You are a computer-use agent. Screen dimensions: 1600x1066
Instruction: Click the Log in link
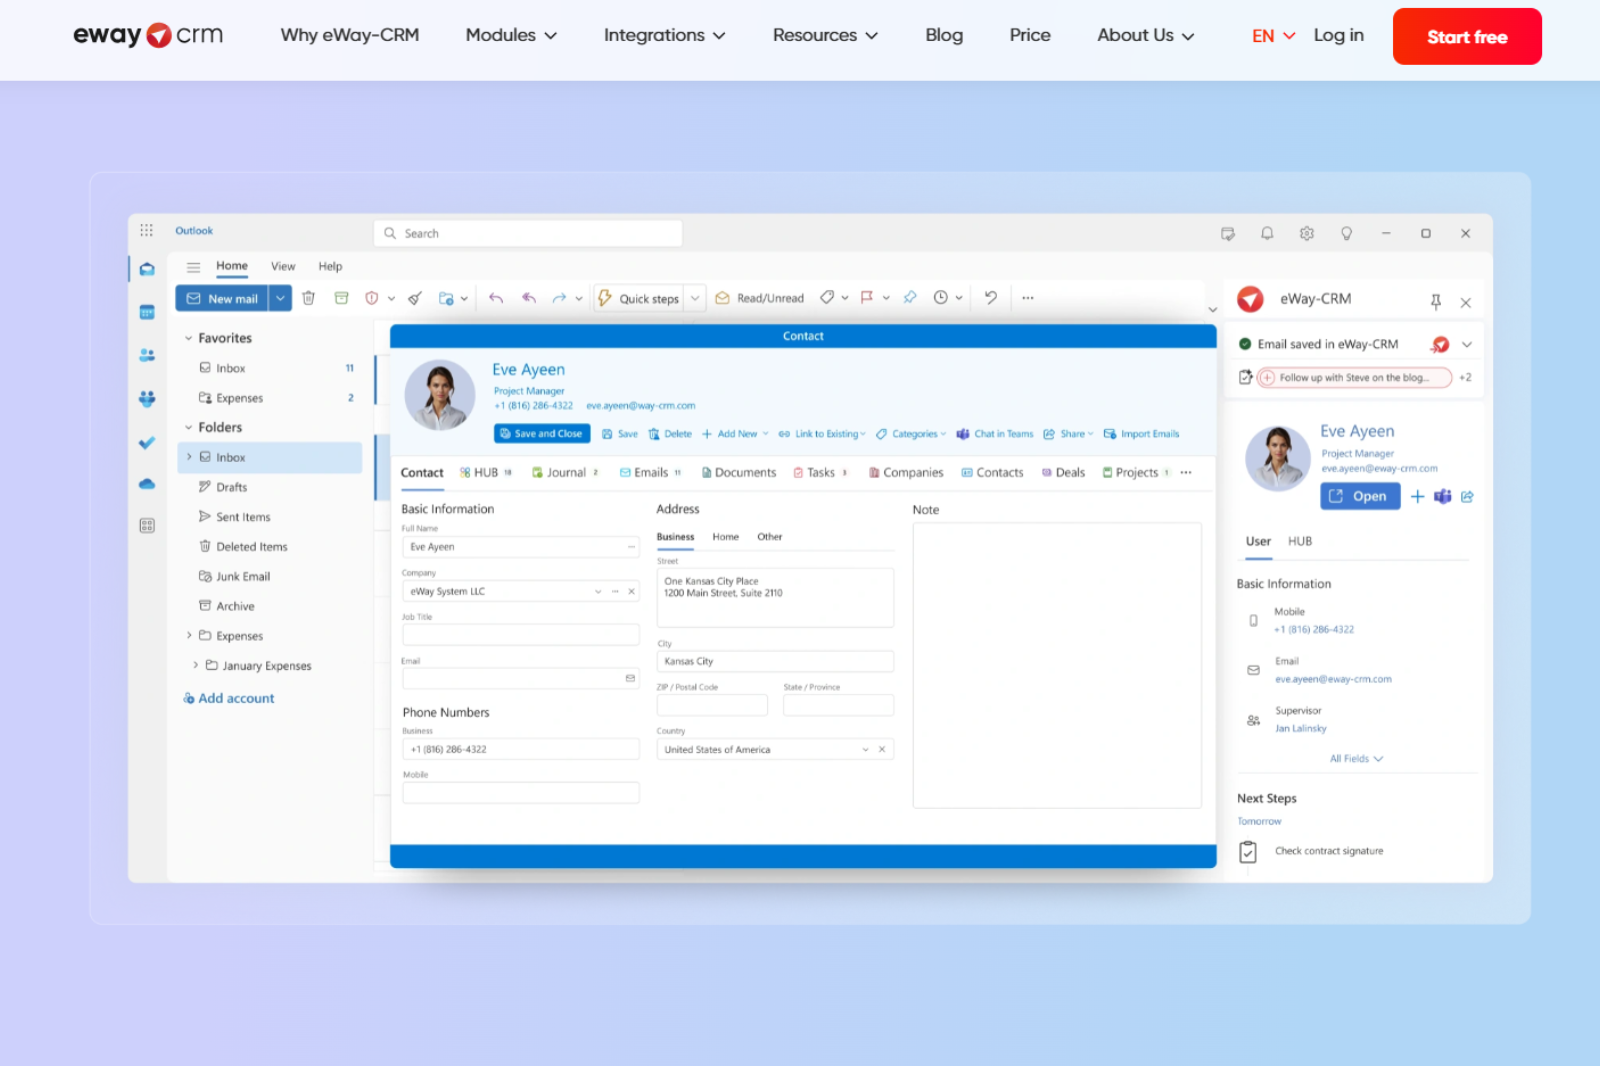(1338, 35)
